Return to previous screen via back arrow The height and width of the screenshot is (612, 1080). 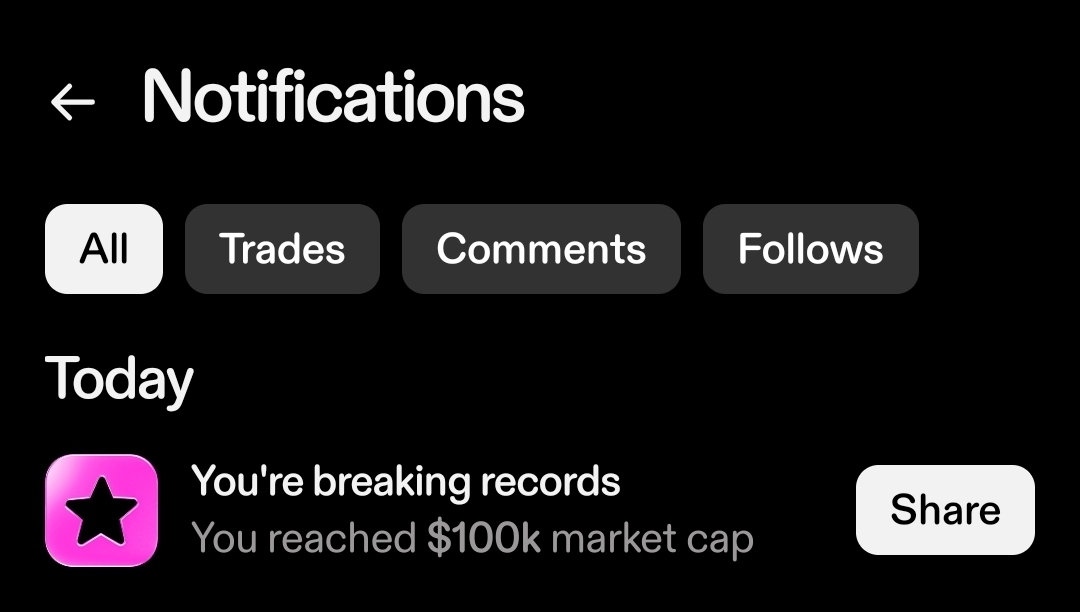(72, 101)
